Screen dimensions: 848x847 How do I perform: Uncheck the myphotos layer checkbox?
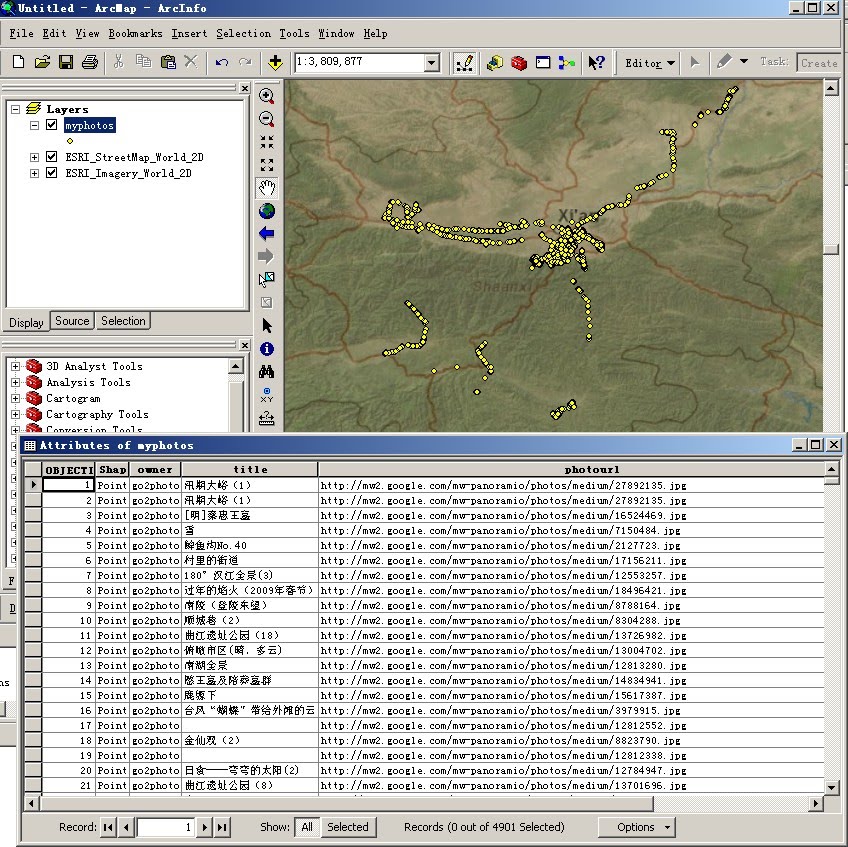[x=52, y=125]
